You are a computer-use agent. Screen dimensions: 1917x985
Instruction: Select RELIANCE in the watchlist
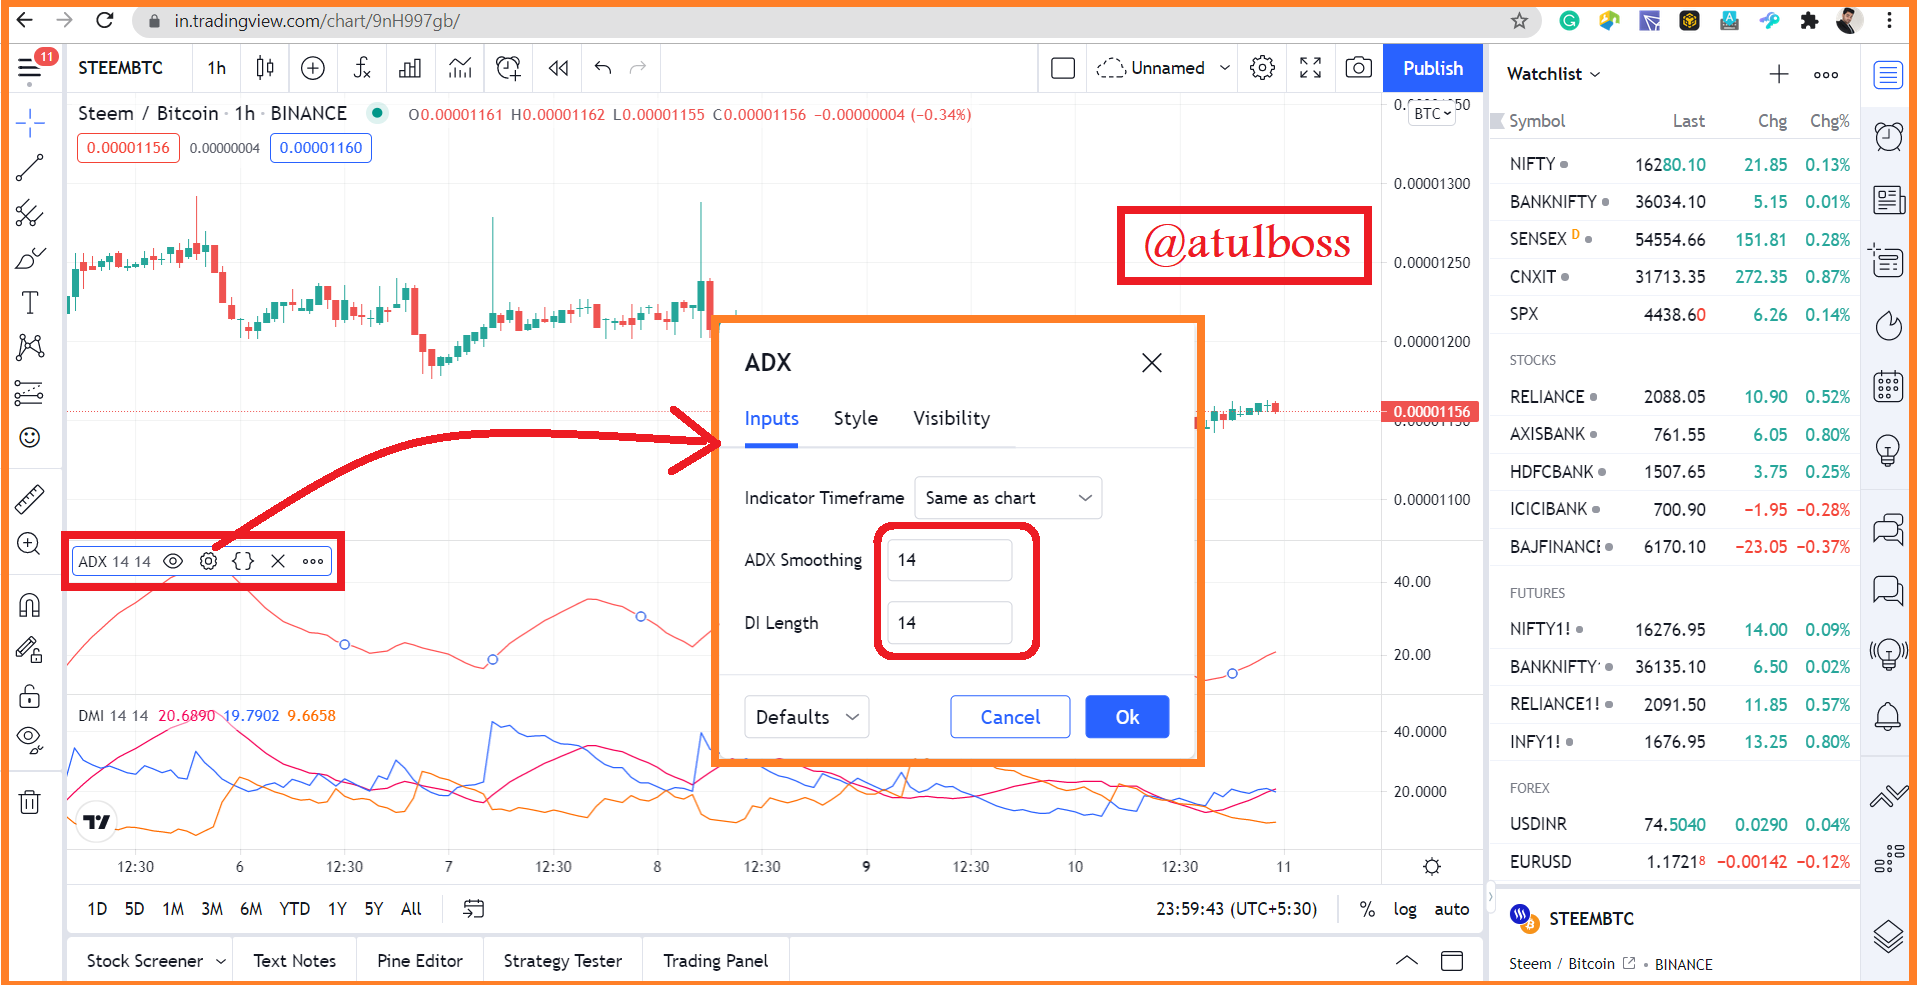pyautogui.click(x=1675, y=397)
